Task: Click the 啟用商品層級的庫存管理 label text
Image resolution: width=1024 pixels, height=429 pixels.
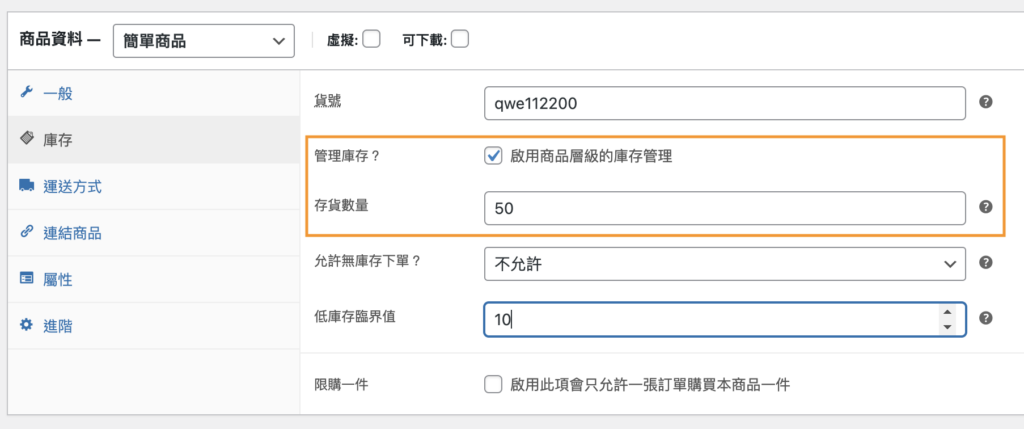Action: pos(591,157)
